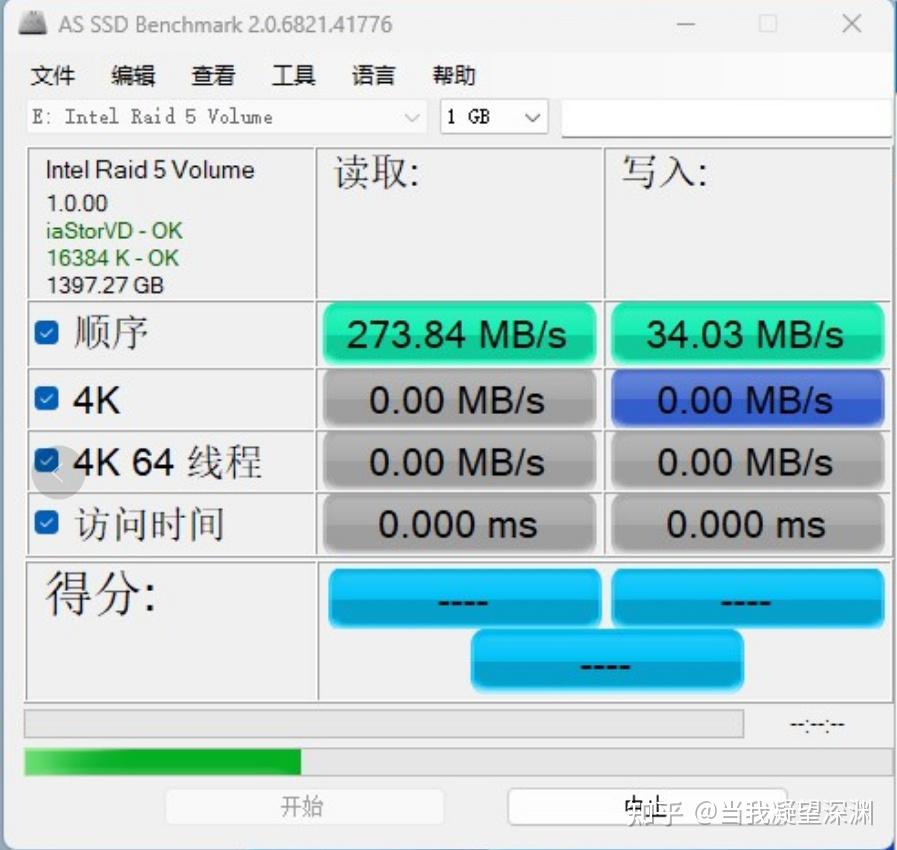The image size is (897, 850).
Task: Open the 文件 menu
Action: [54, 75]
